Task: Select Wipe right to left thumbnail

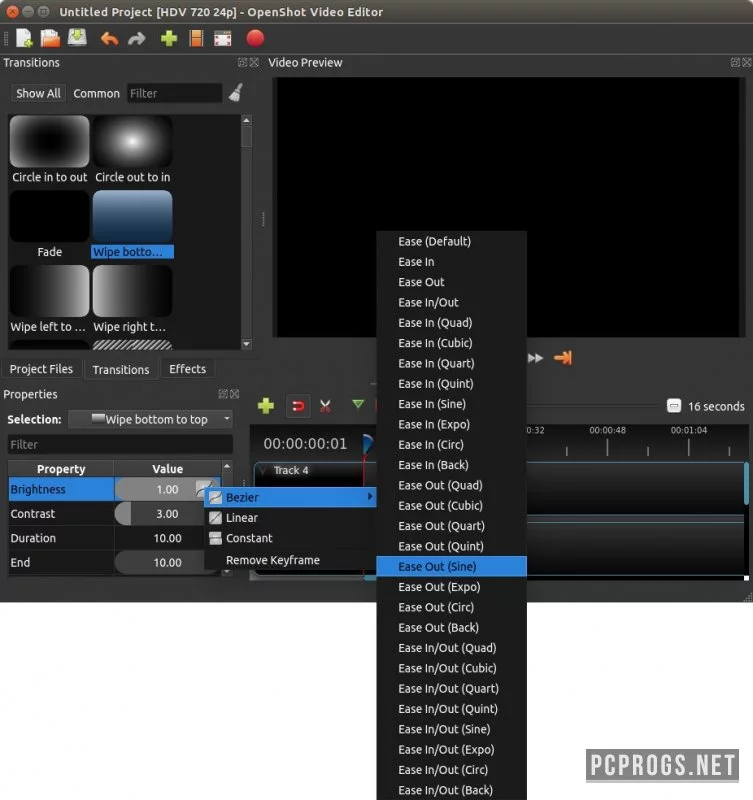Action: pyautogui.click(x=132, y=291)
